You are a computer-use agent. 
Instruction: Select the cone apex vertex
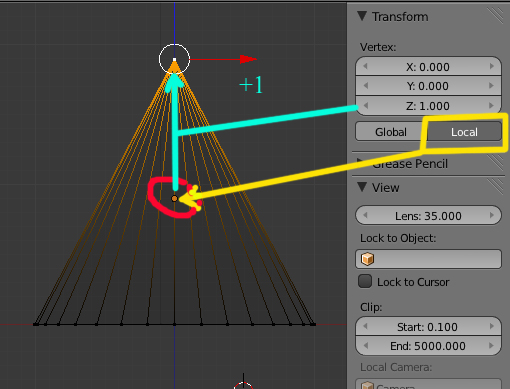coord(174,59)
